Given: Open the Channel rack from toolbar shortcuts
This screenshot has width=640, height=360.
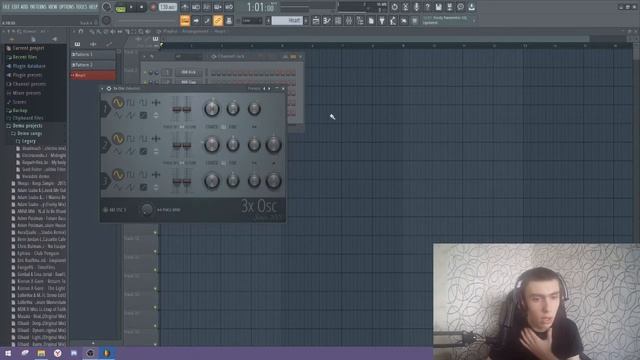Looking at the screenshot, I should click(x=338, y=20).
